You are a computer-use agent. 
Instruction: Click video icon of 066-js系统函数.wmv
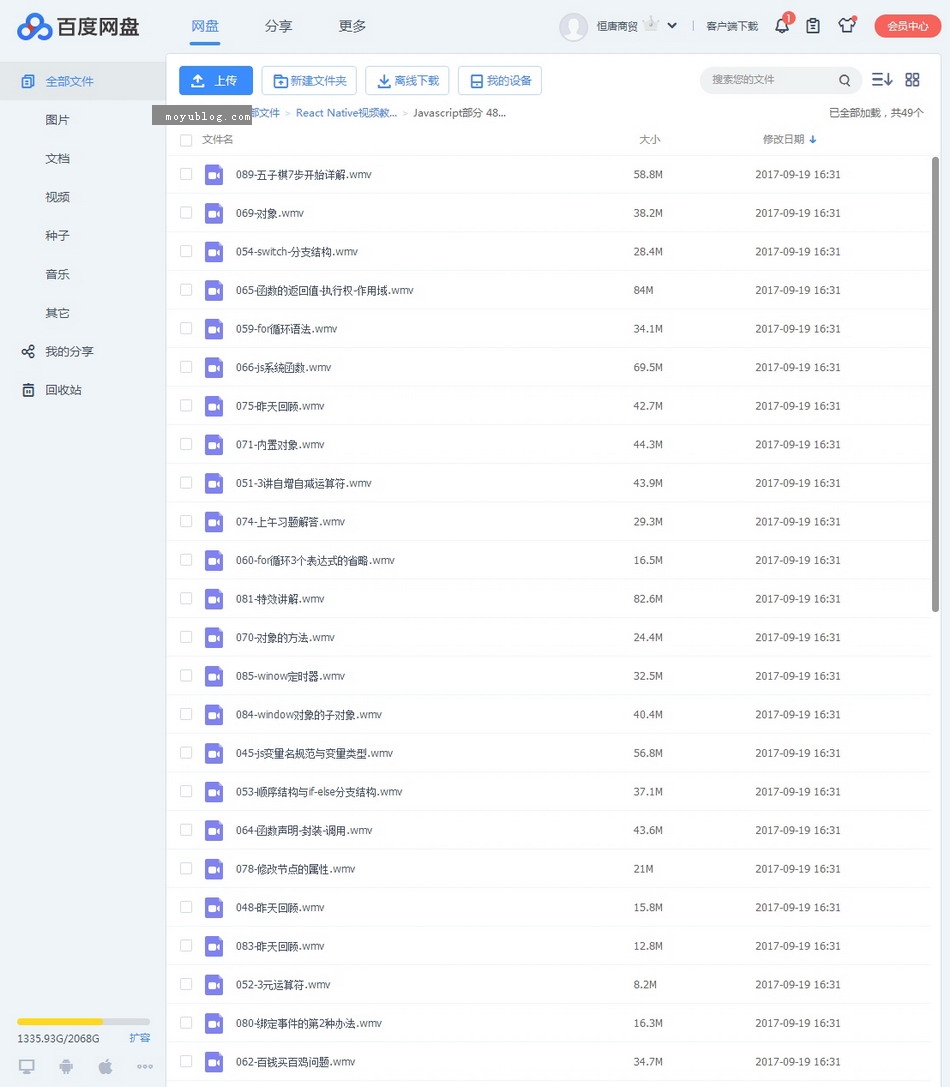coord(214,367)
